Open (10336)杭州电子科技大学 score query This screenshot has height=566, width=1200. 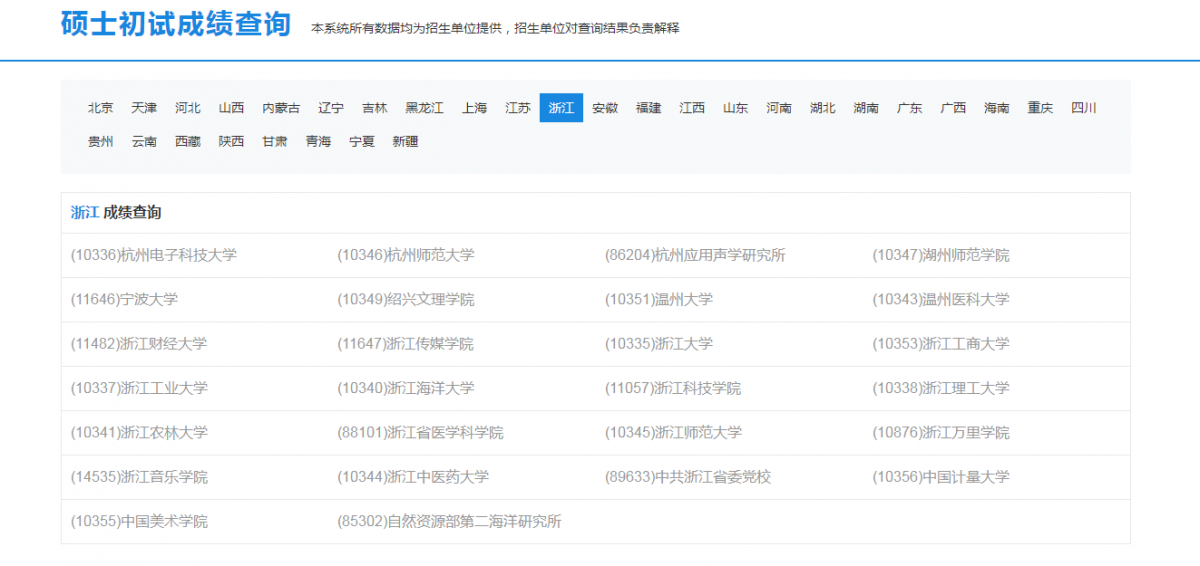tap(154, 255)
